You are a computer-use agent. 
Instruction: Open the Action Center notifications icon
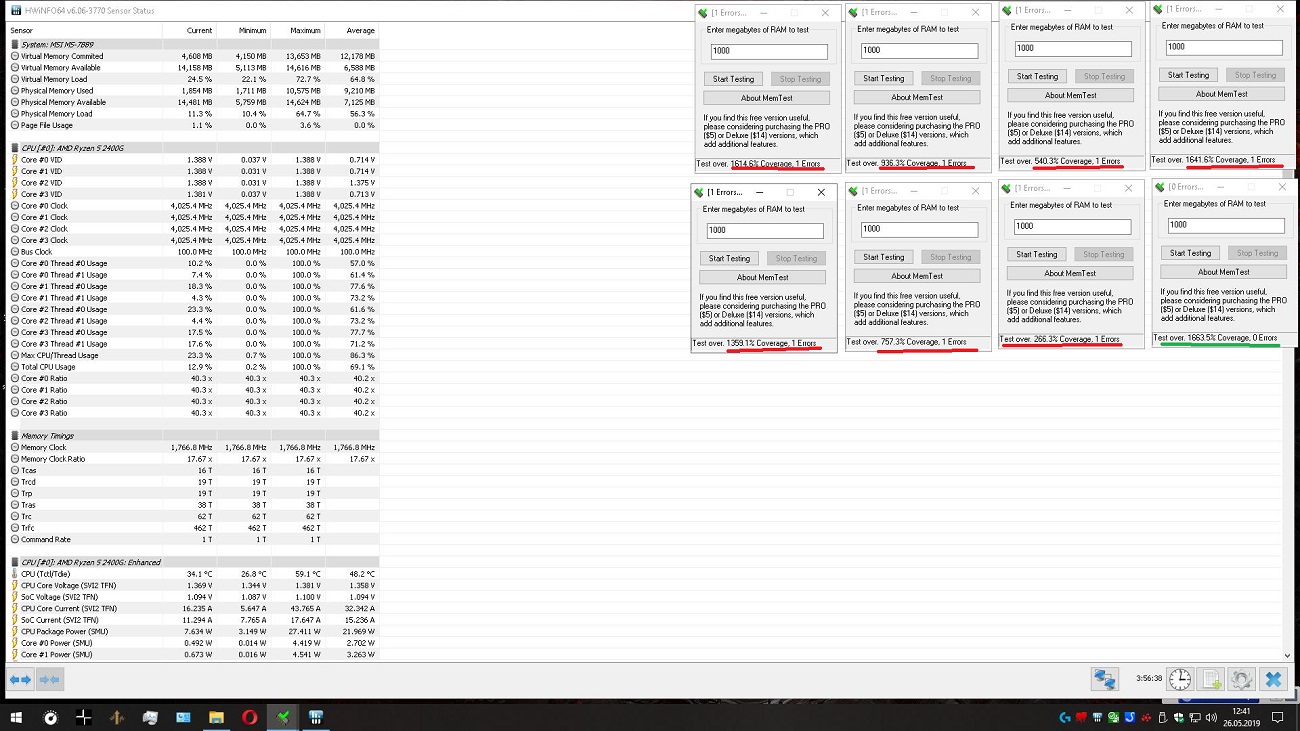pyautogui.click(x=1277, y=717)
